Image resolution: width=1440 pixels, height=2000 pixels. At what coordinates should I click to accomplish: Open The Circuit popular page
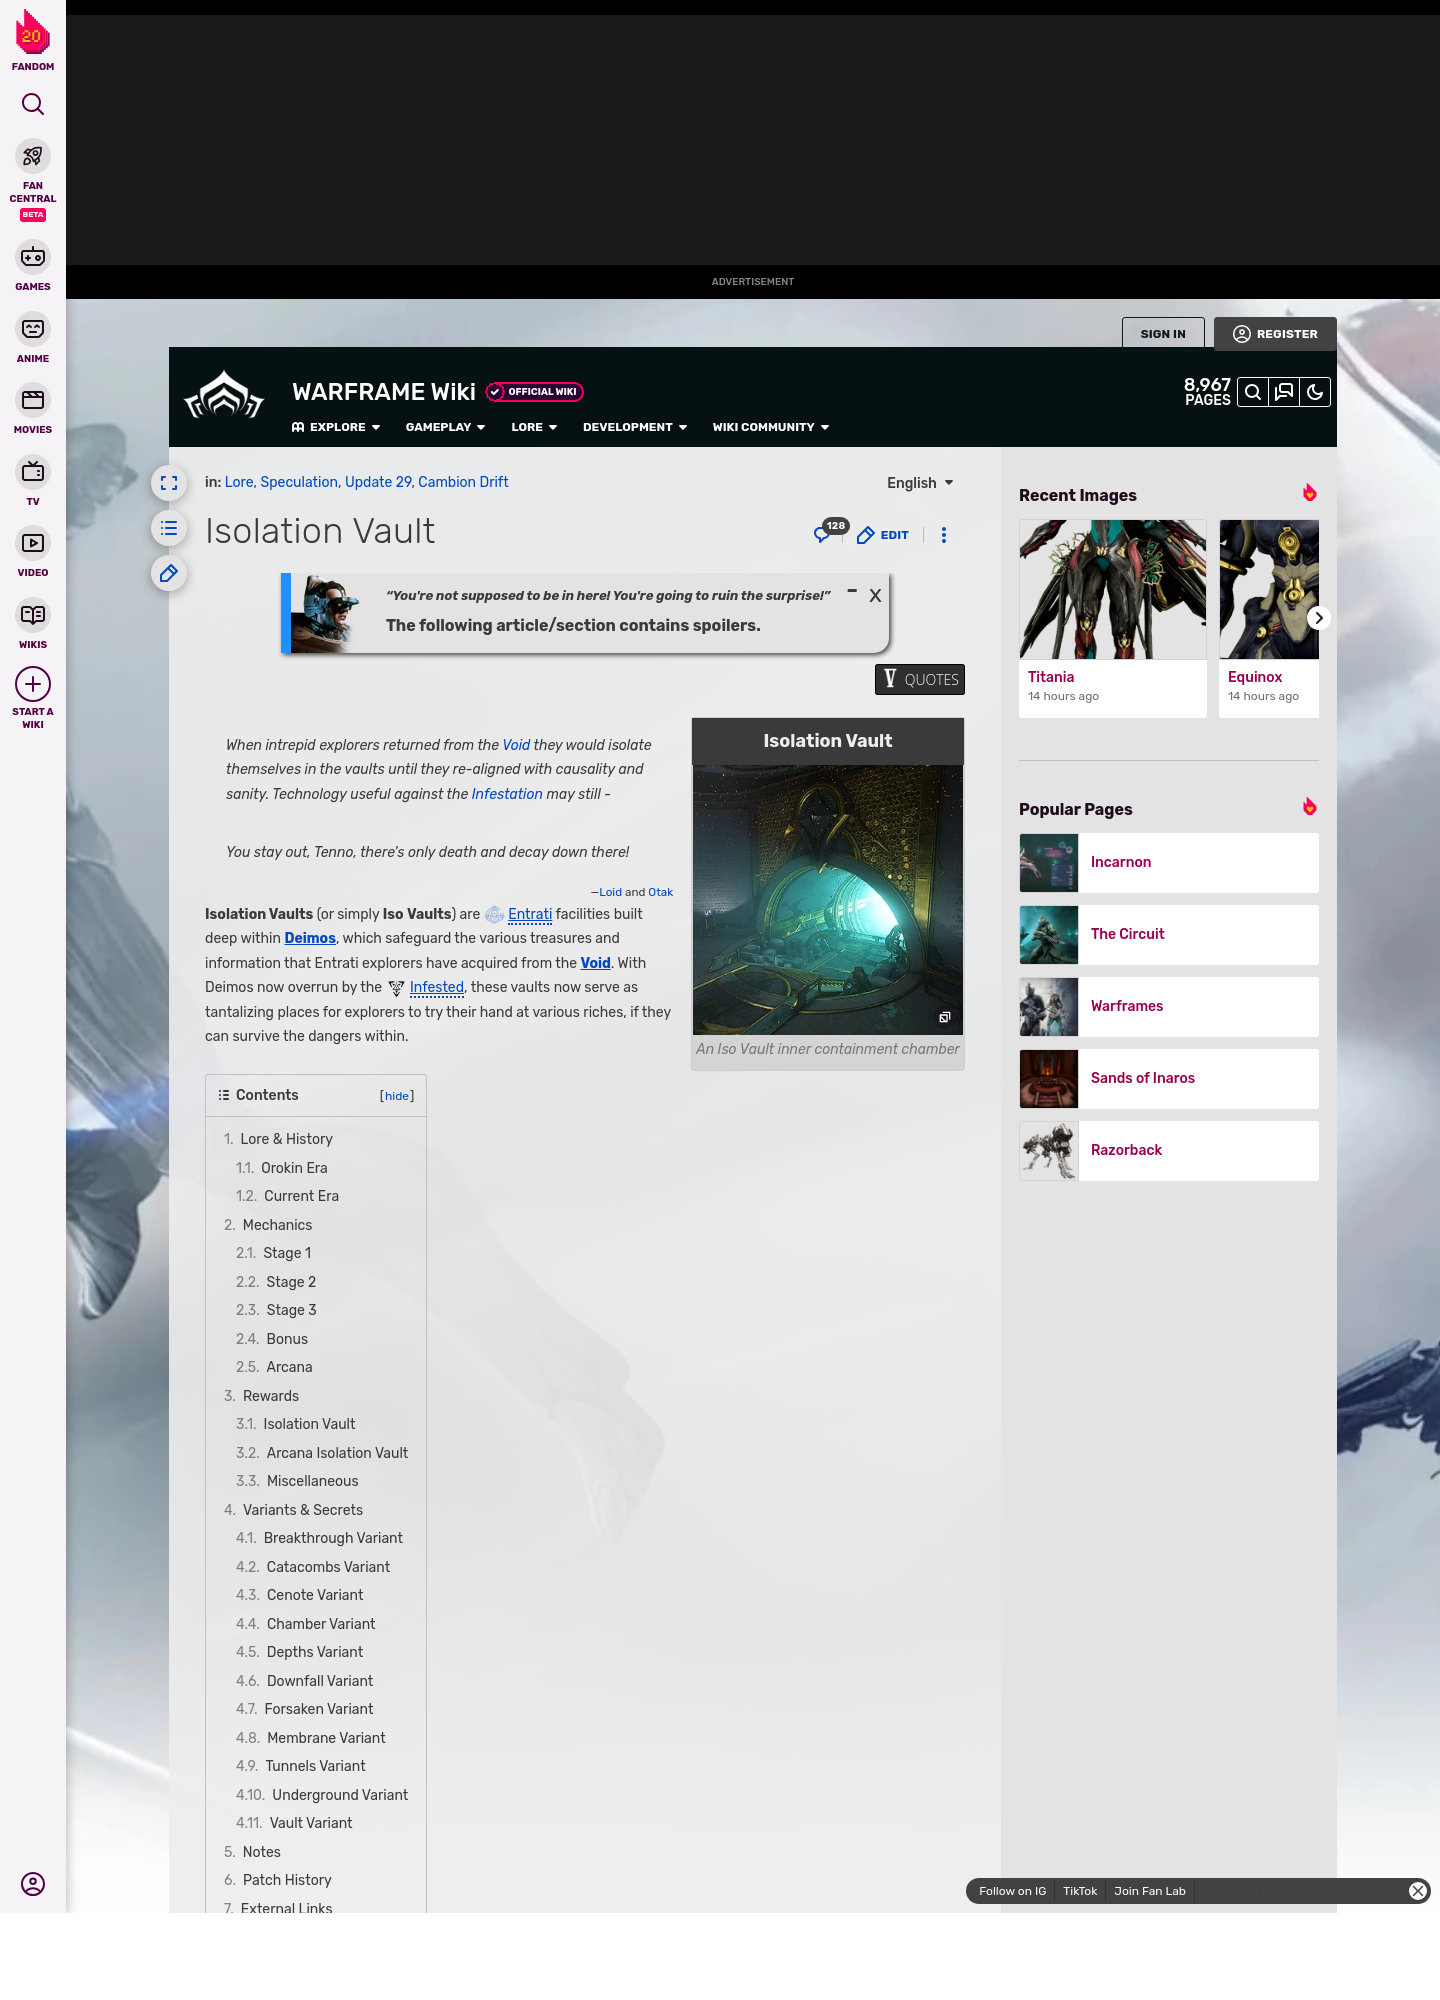point(1169,935)
